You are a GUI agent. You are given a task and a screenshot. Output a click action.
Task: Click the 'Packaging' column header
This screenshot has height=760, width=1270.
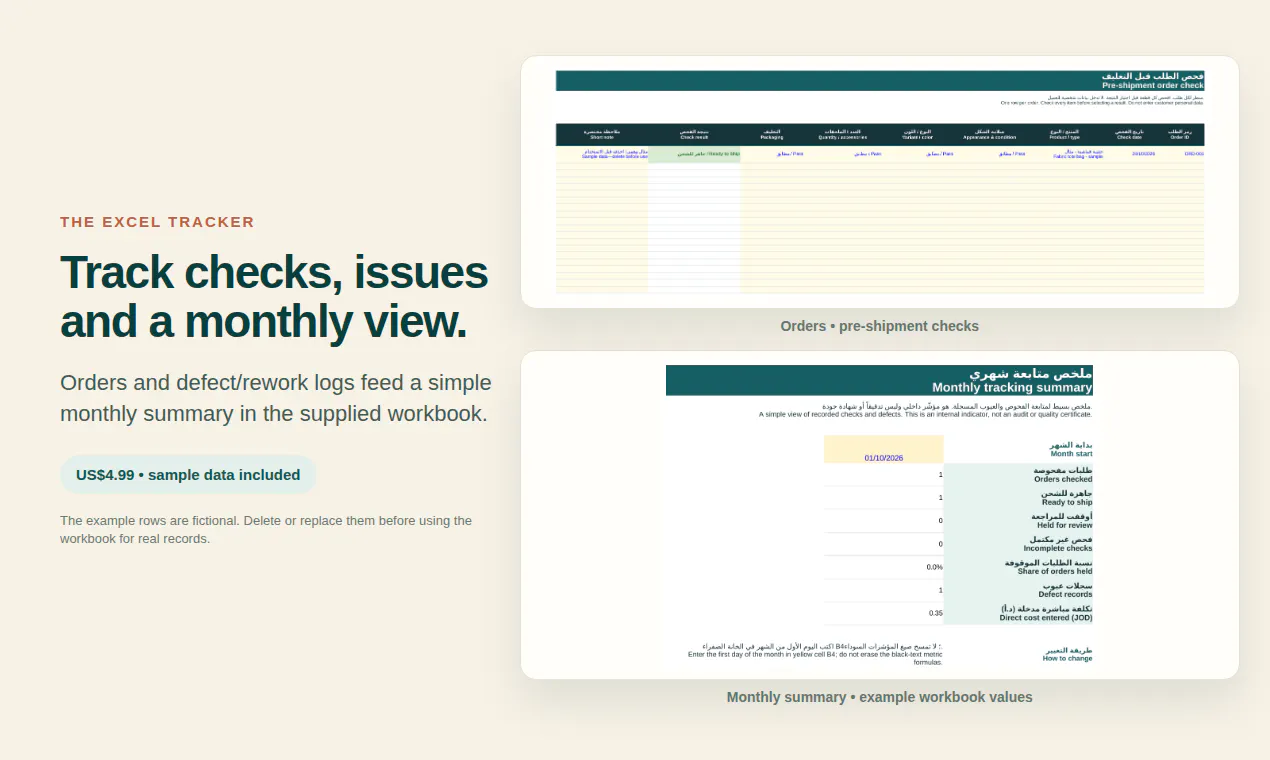pos(772,134)
